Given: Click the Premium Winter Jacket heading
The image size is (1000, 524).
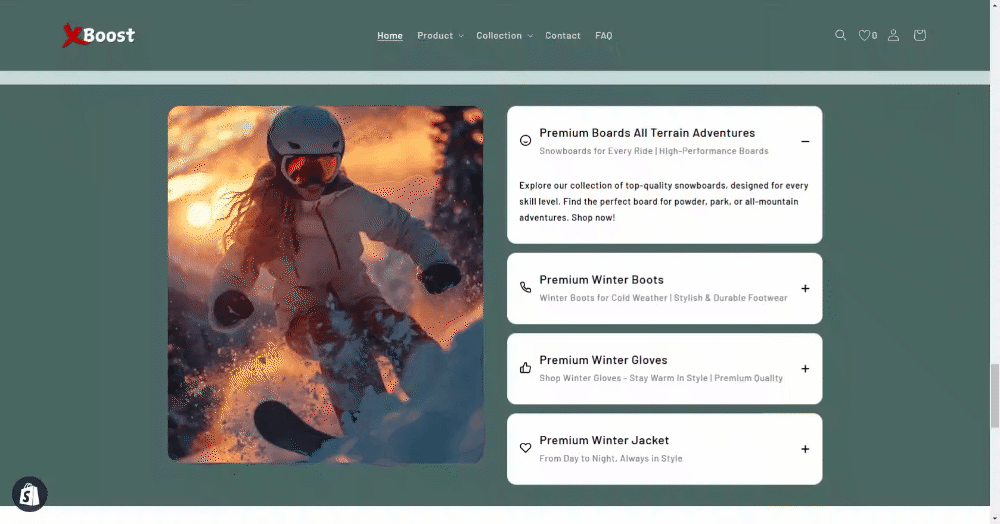Looking at the screenshot, I should pos(604,440).
